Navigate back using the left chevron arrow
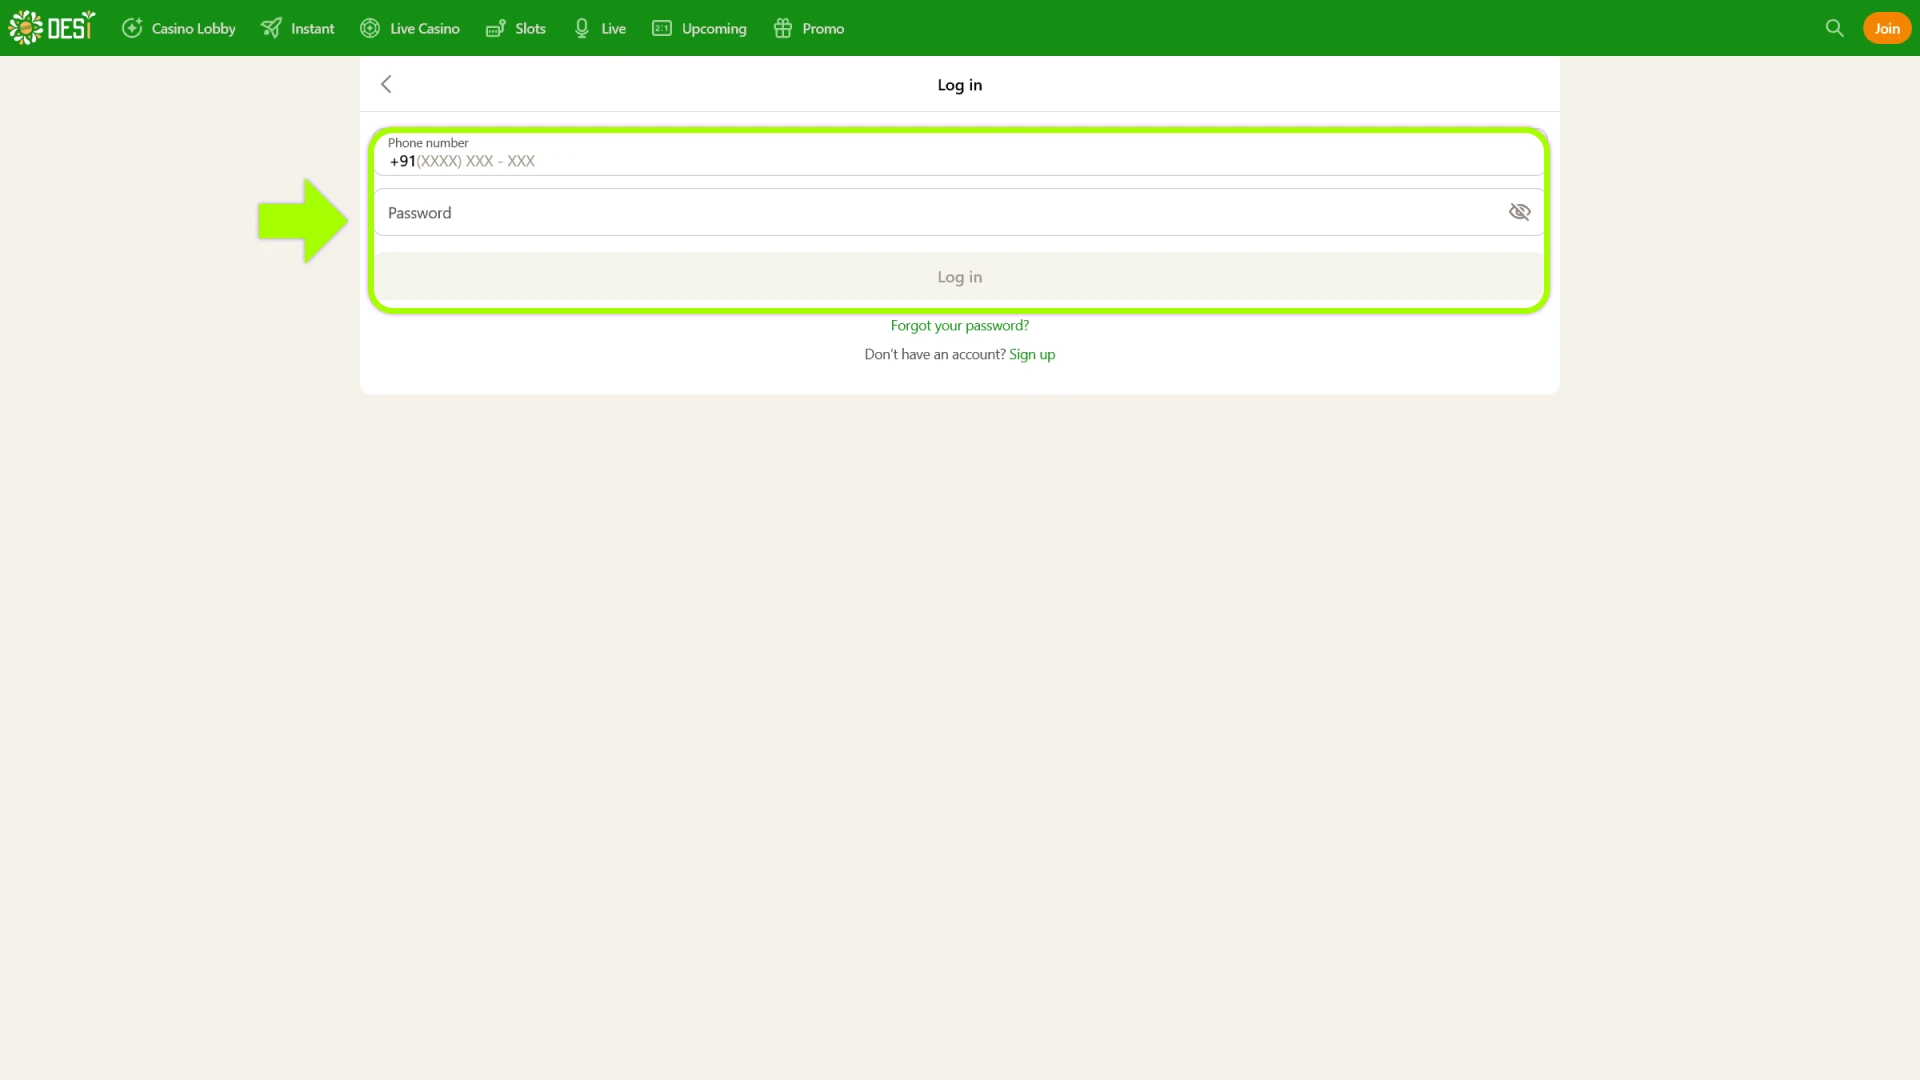This screenshot has width=1920, height=1080. [x=386, y=84]
